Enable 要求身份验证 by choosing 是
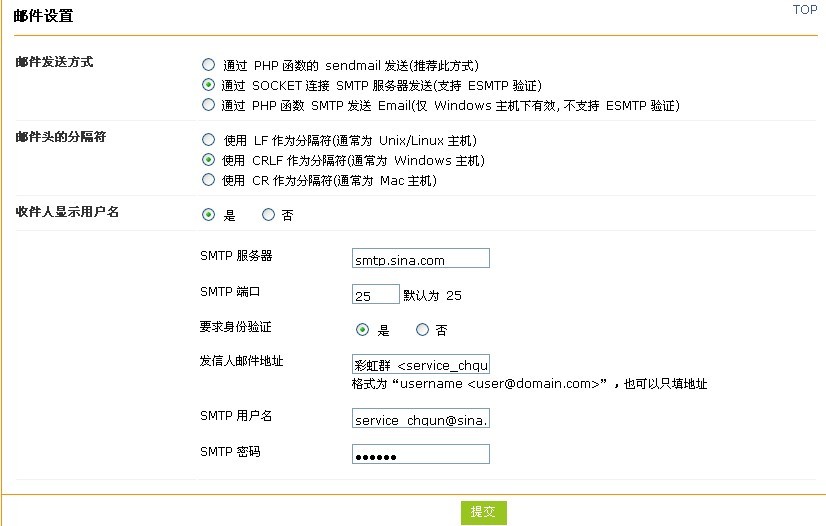Screen dimensions: 826x526 tap(362, 330)
